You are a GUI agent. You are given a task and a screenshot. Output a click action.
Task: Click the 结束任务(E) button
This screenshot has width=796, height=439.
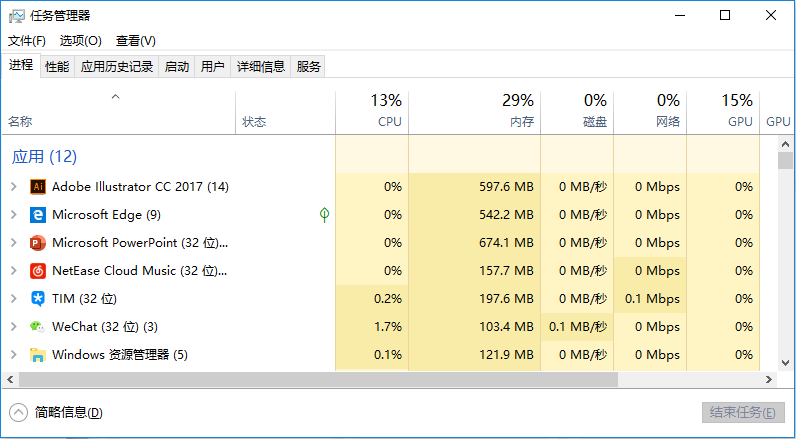[x=744, y=413]
